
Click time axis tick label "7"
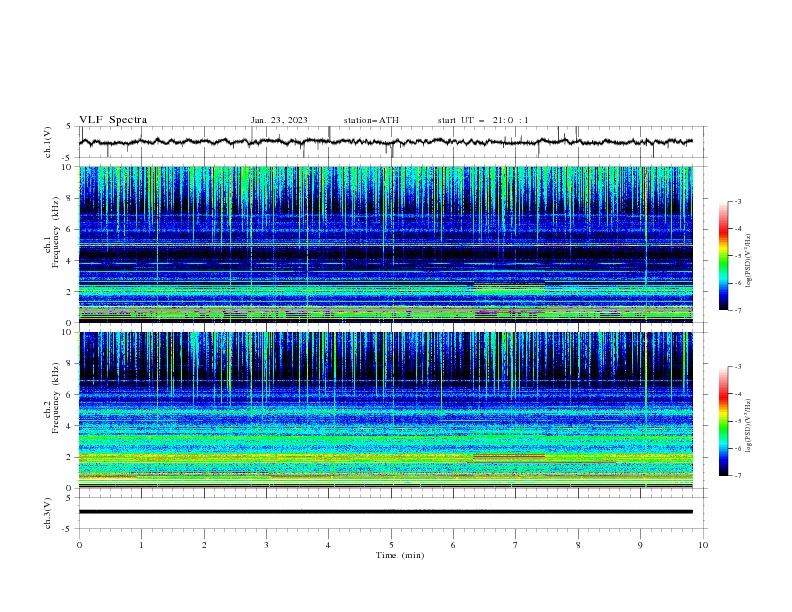point(515,545)
